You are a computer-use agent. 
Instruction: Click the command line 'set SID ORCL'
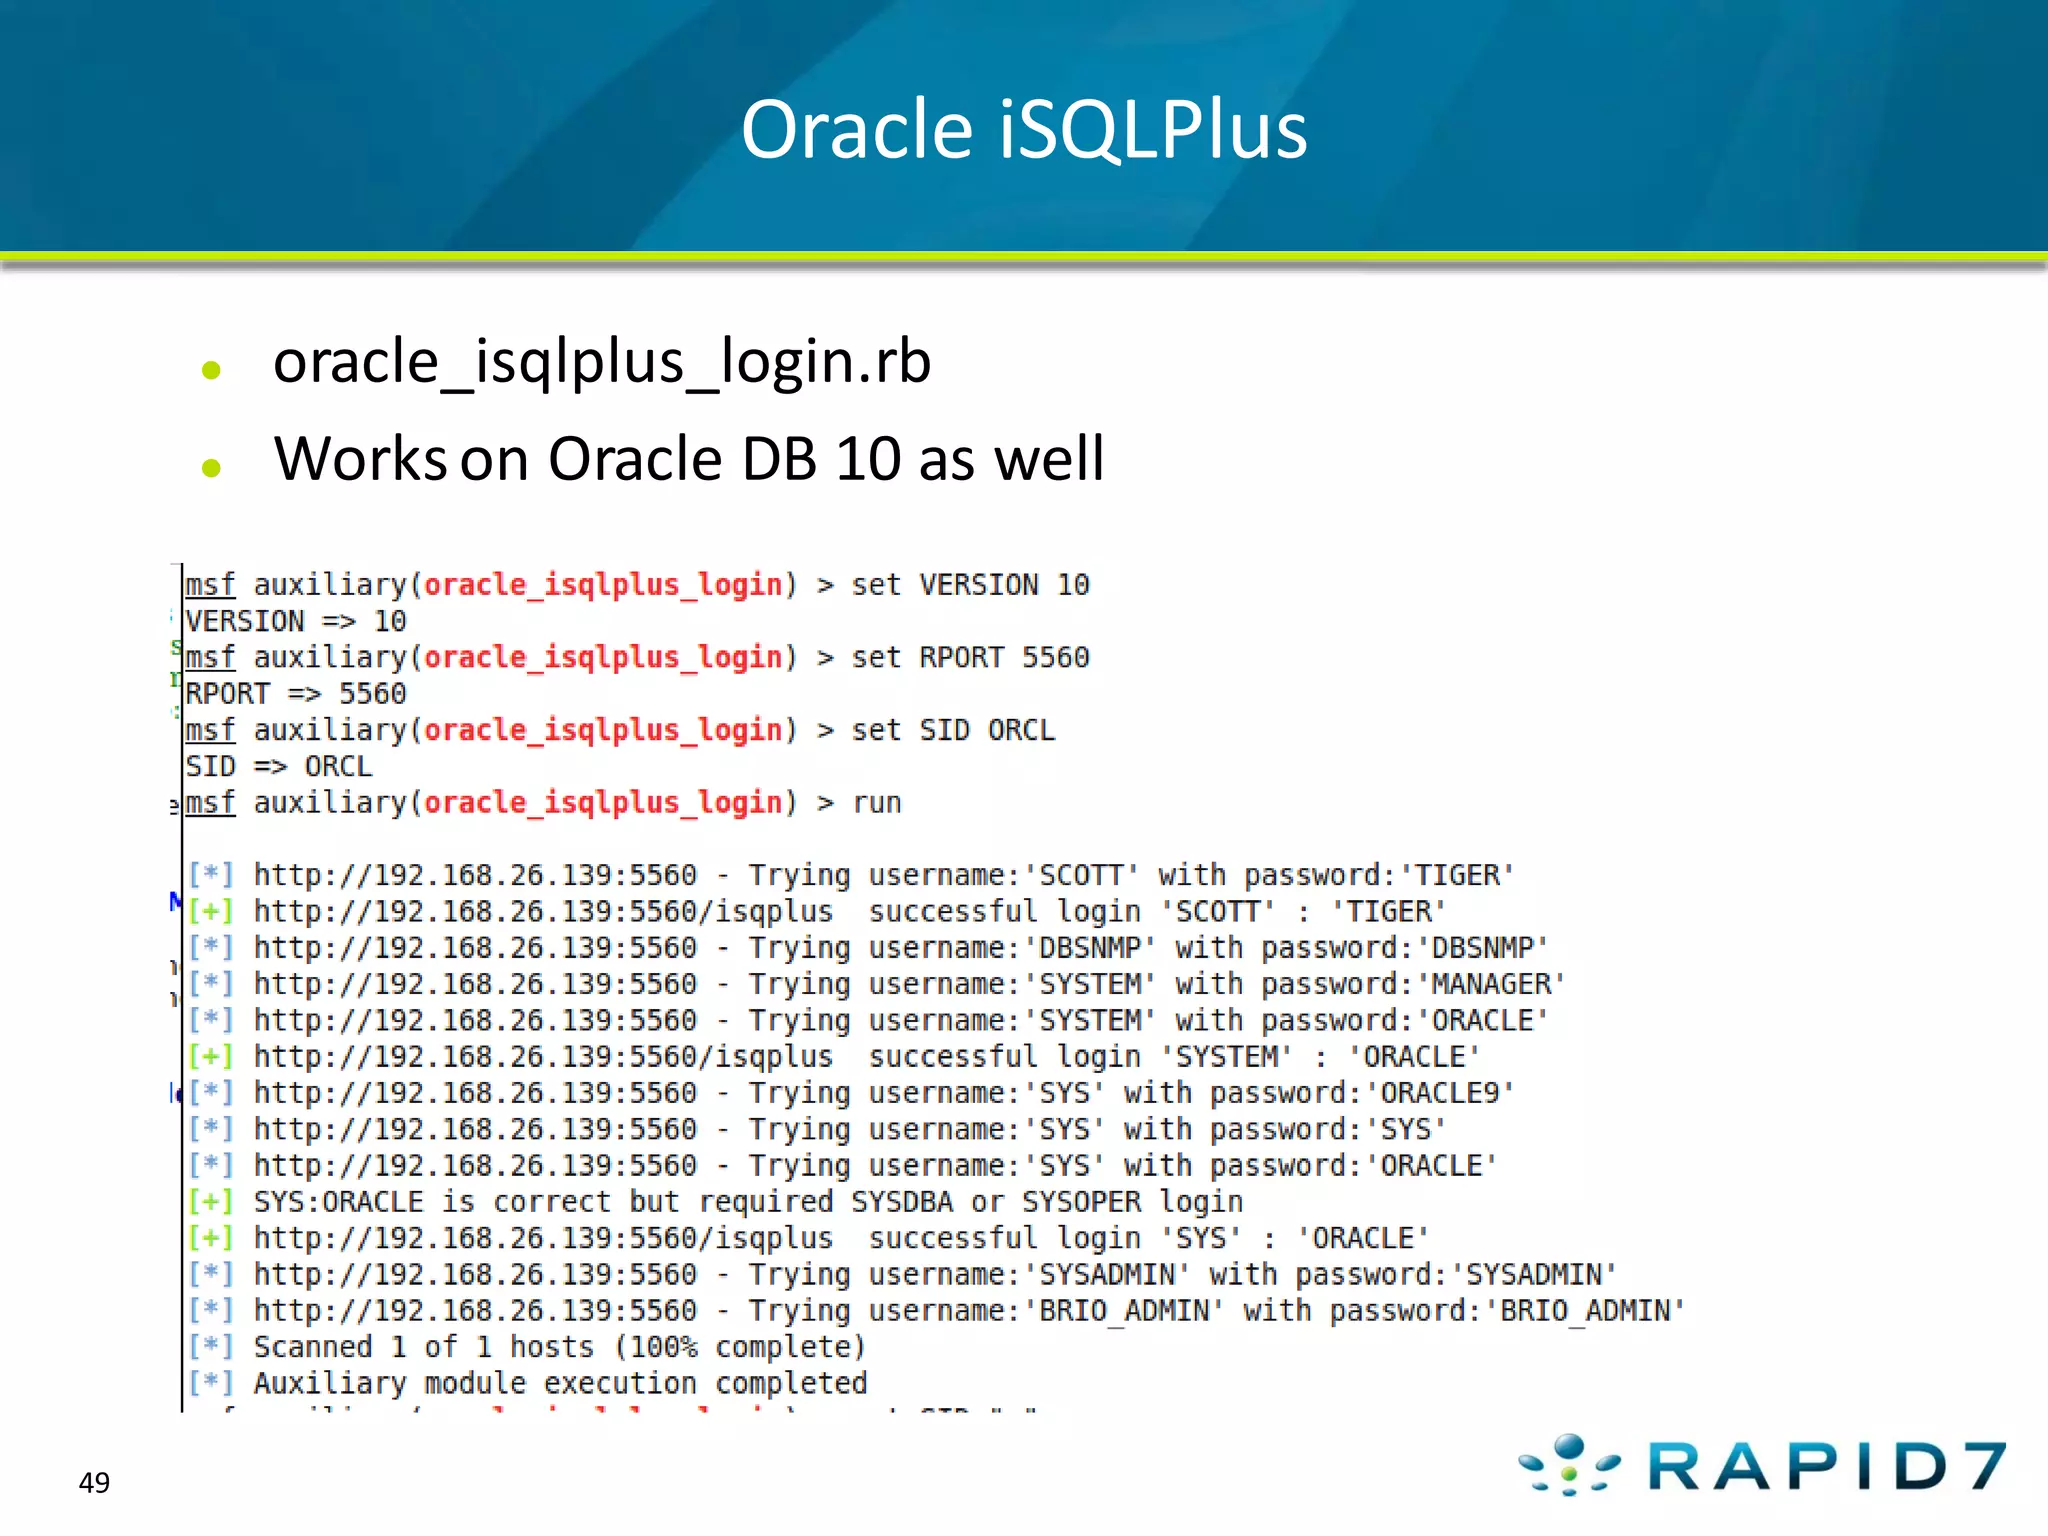click(x=620, y=731)
